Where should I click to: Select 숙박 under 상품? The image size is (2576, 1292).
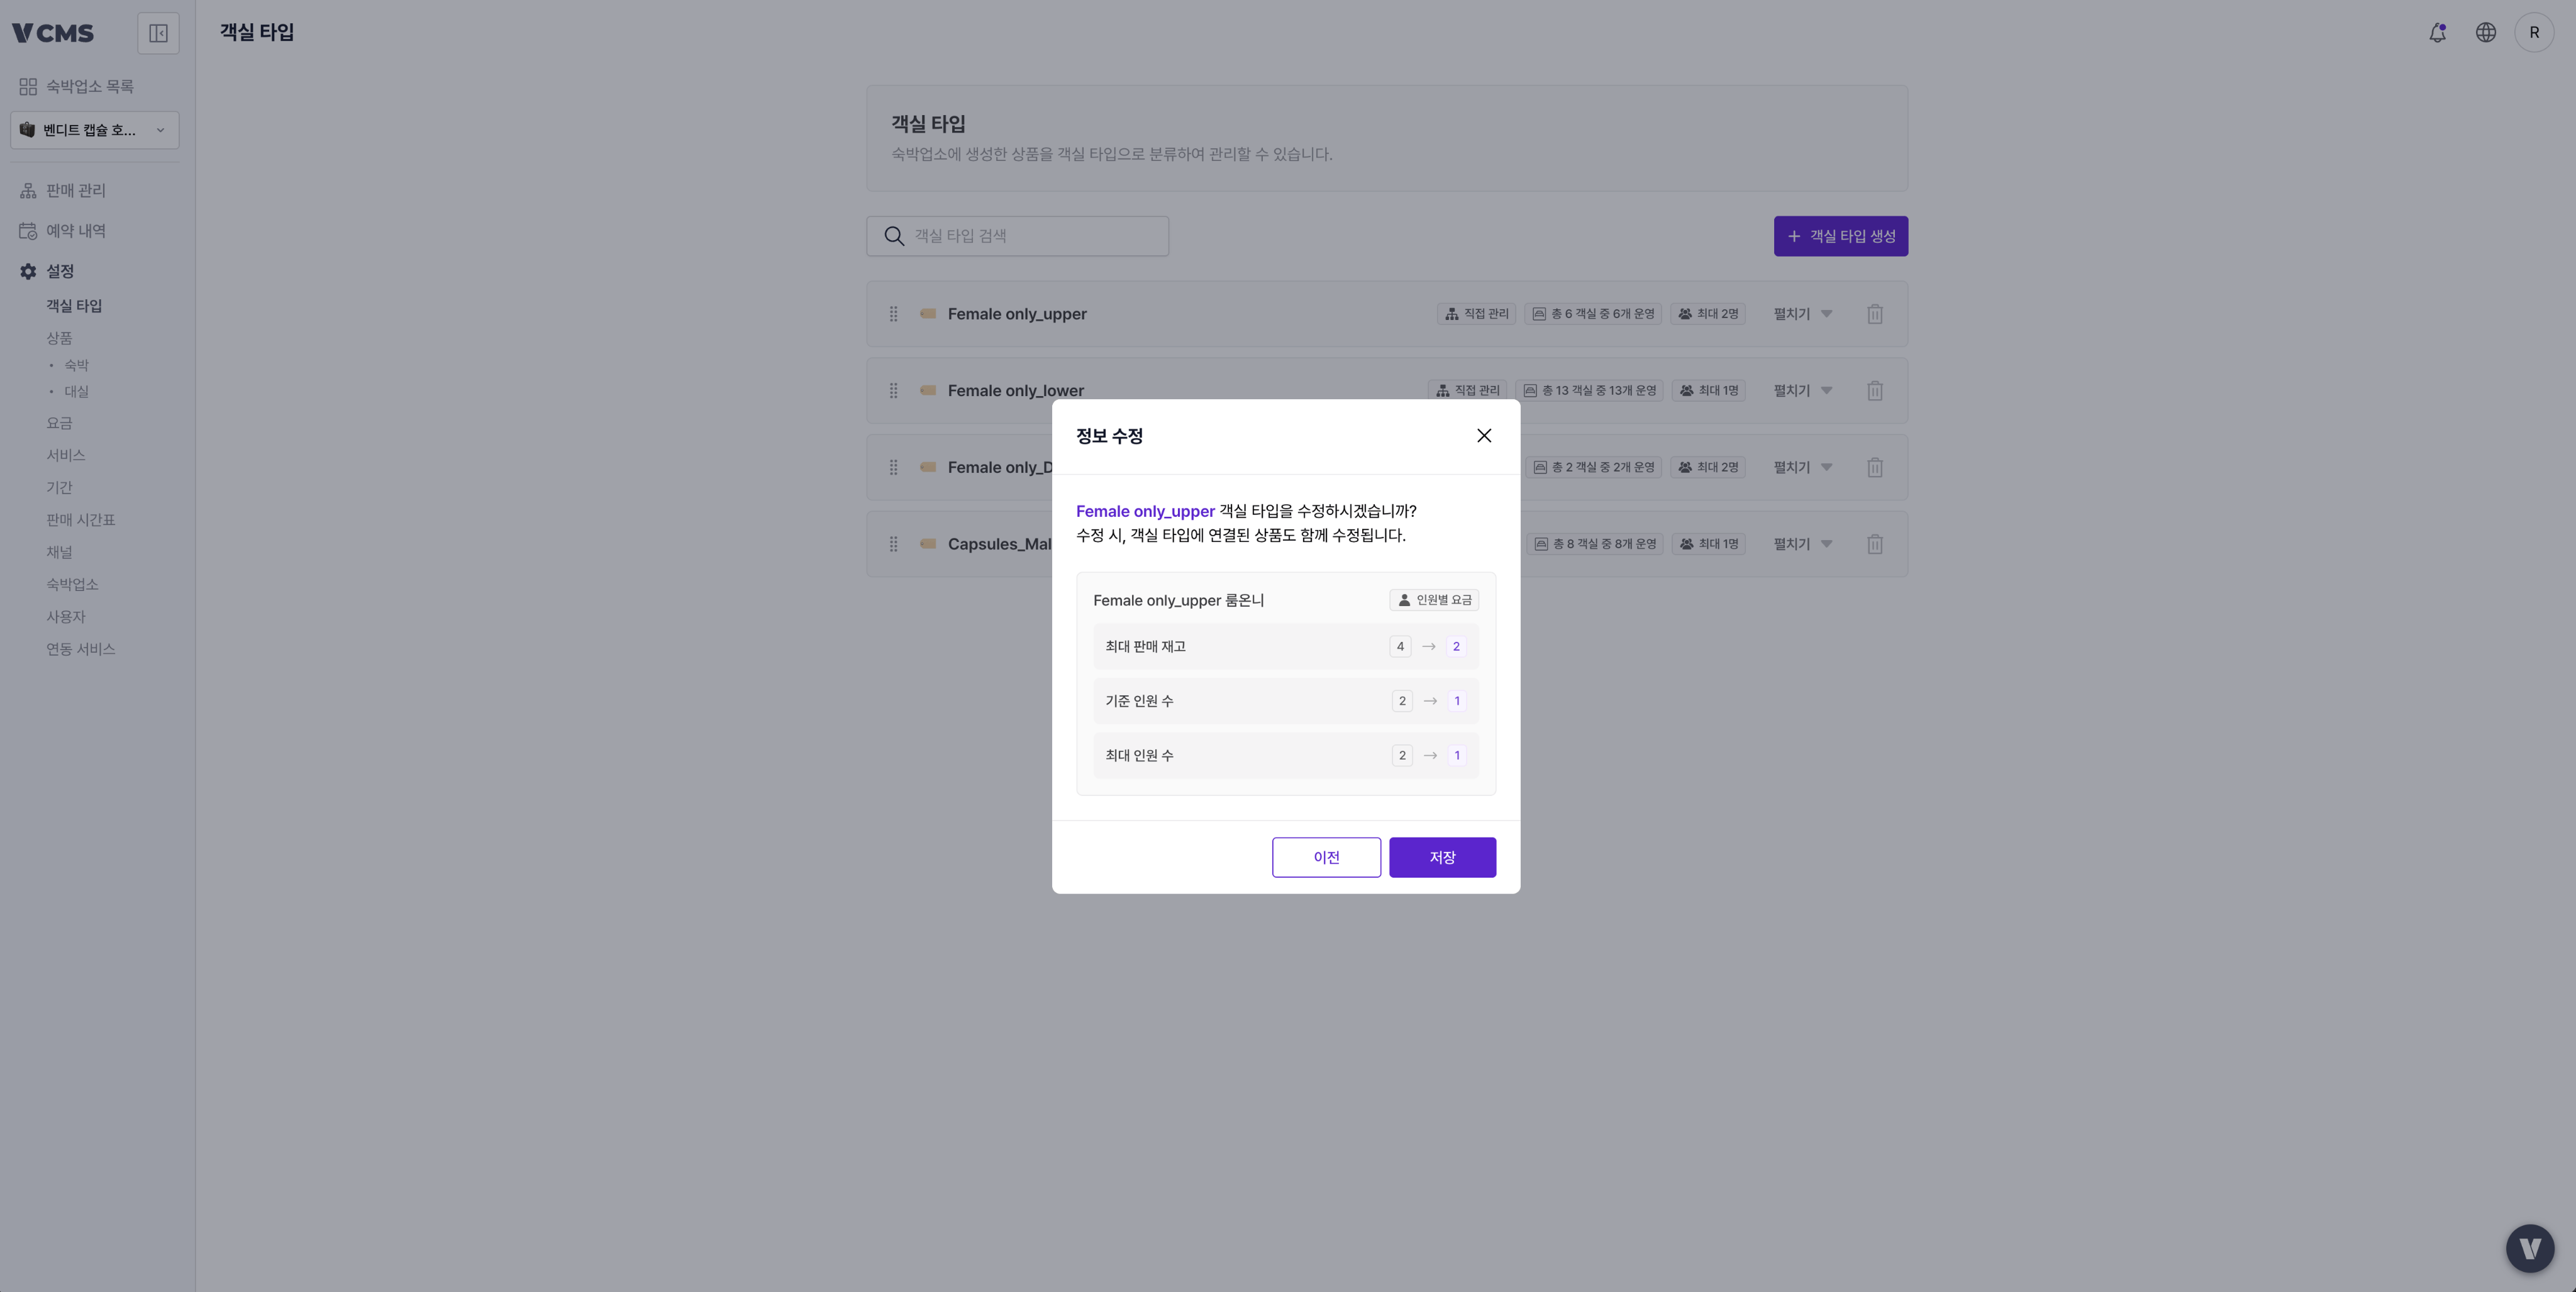[x=77, y=366]
